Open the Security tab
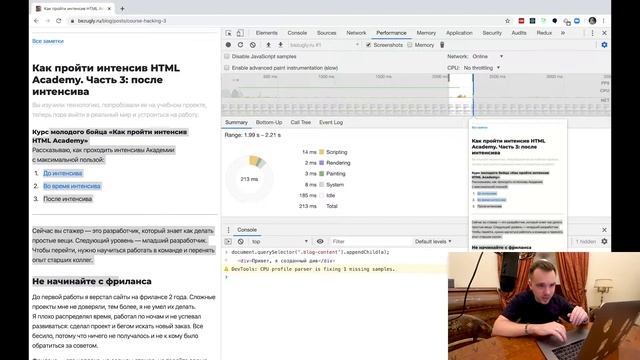The height and width of the screenshot is (360, 640). pos(492,33)
